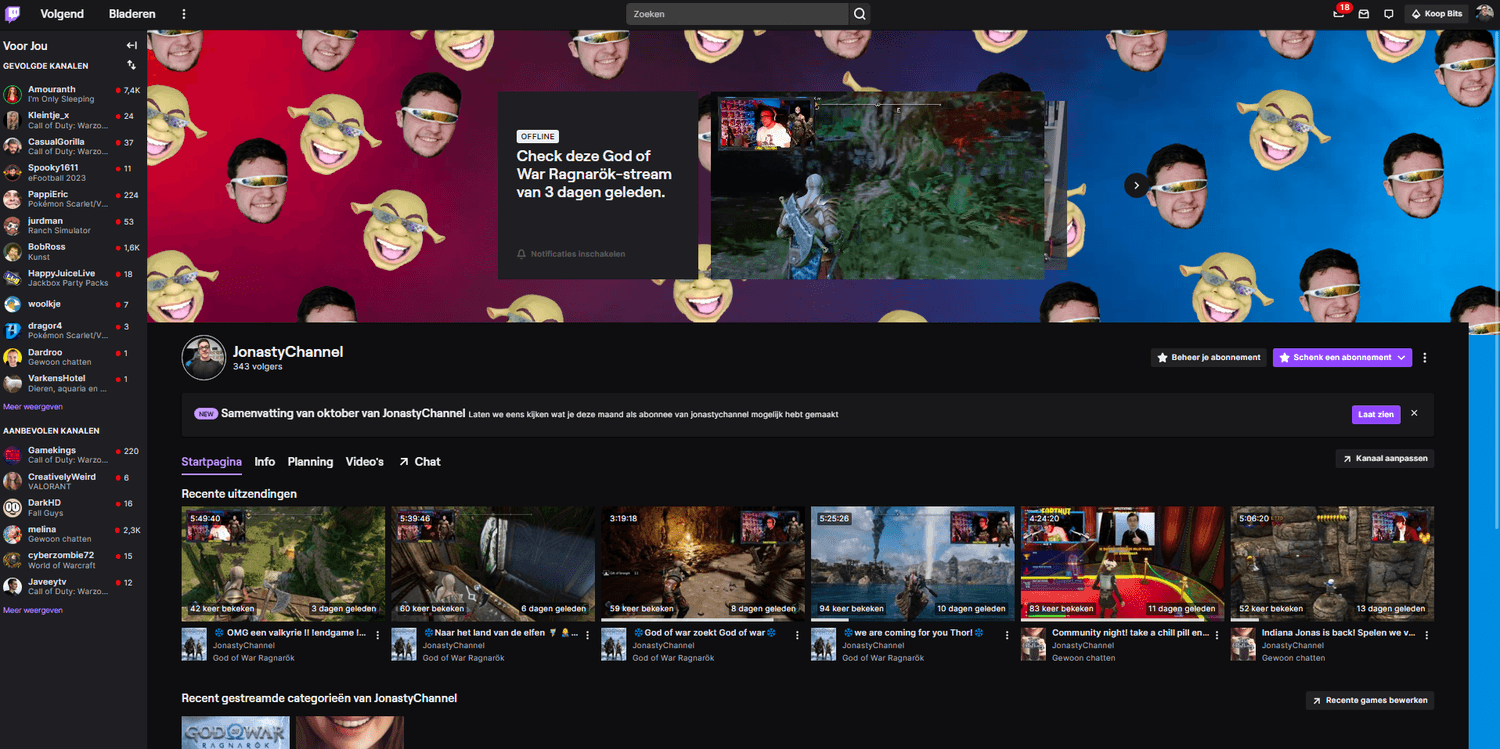Open options for Community night video
Screen dimensions: 1500x749
1217,635
